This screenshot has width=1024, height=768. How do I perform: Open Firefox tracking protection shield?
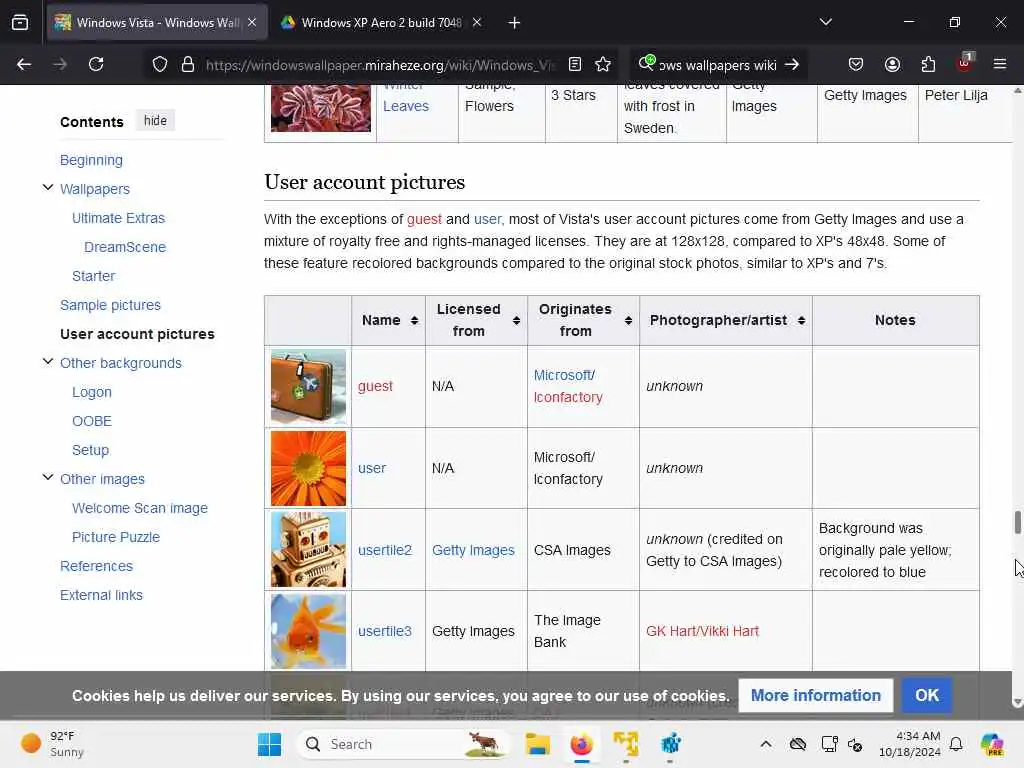[160, 64]
